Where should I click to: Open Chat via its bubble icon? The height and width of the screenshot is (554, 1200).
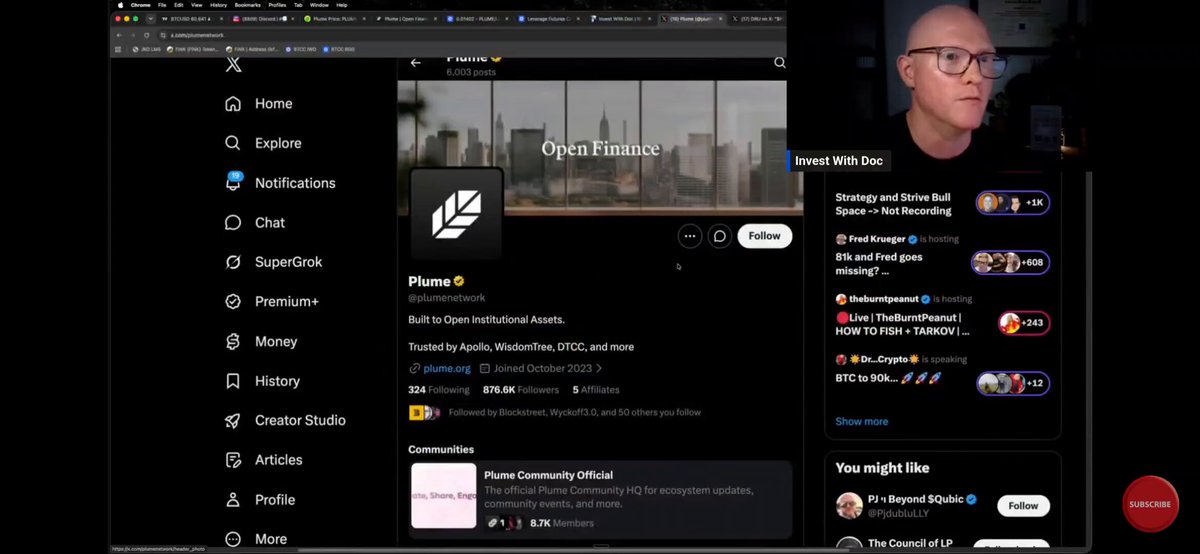click(233, 223)
